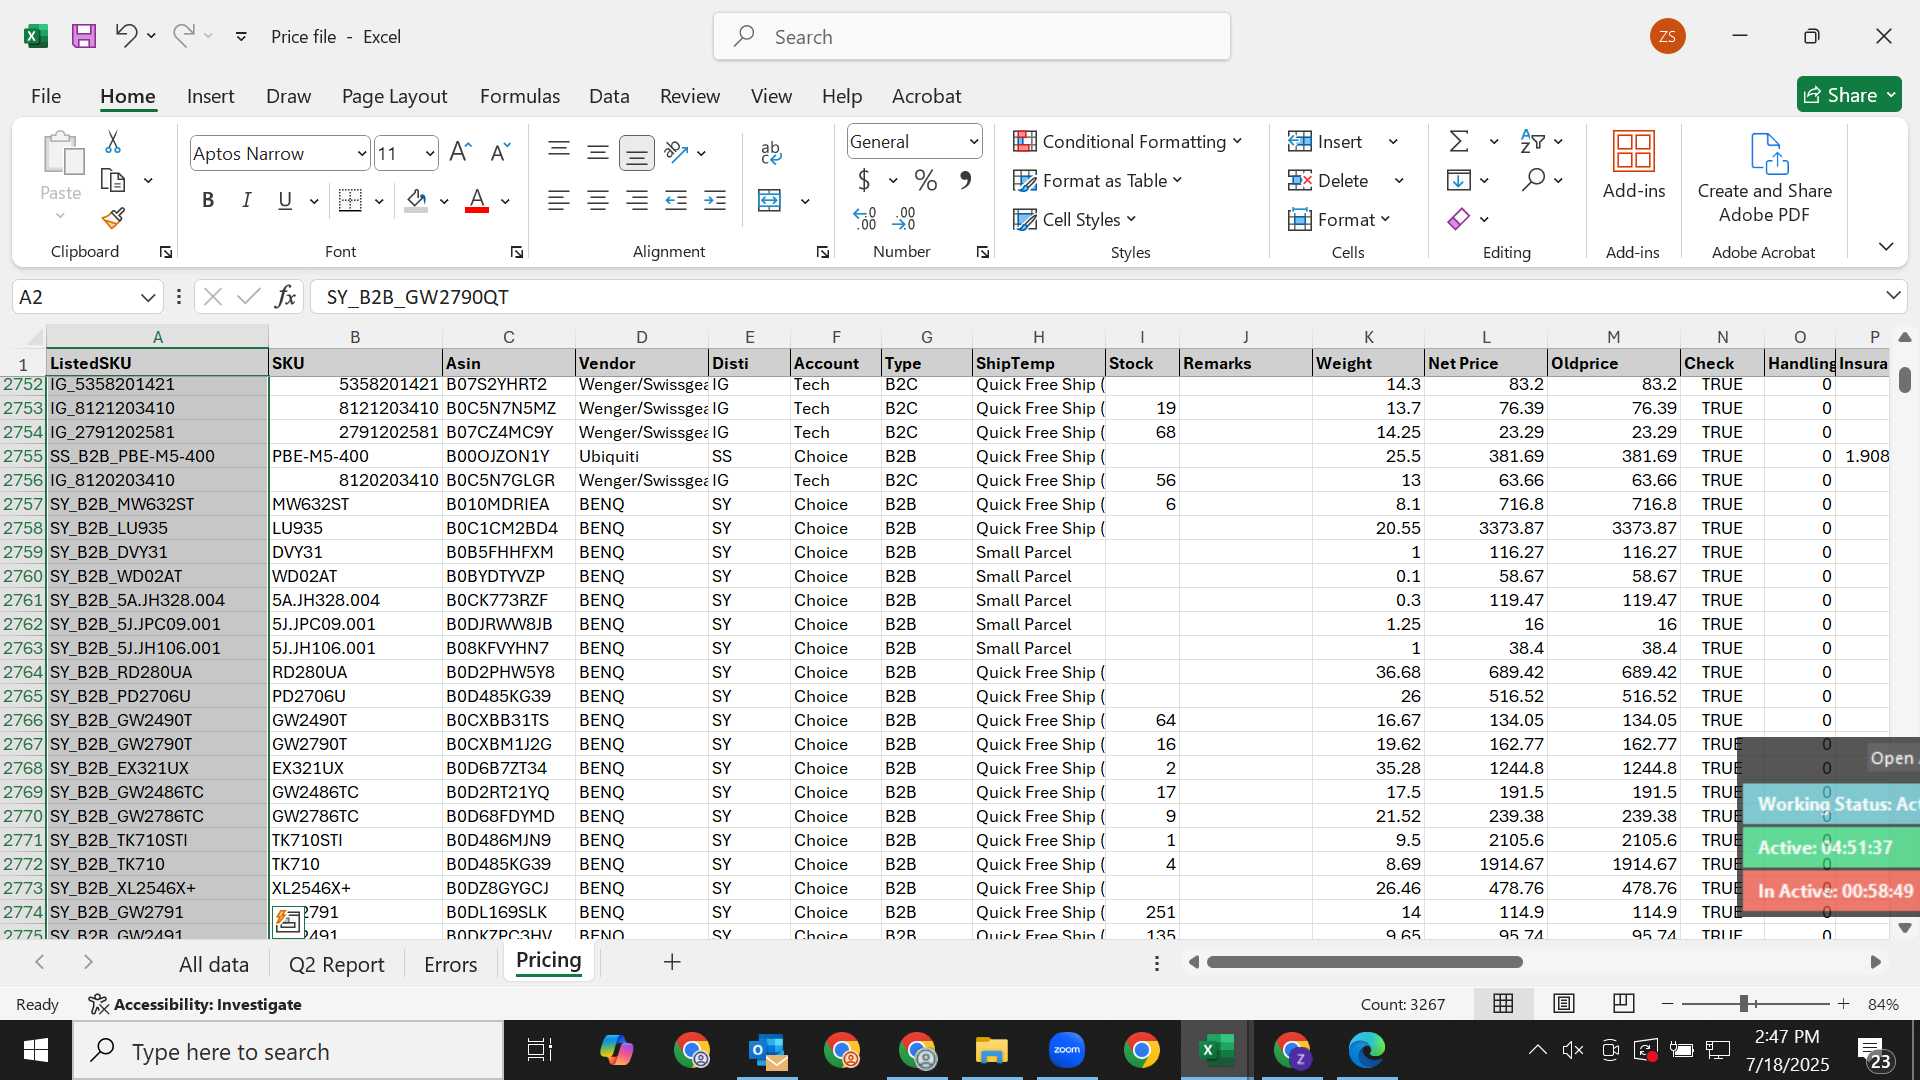Open the Q2 Report sheet tab
The image size is (1920, 1080).
coord(336,964)
